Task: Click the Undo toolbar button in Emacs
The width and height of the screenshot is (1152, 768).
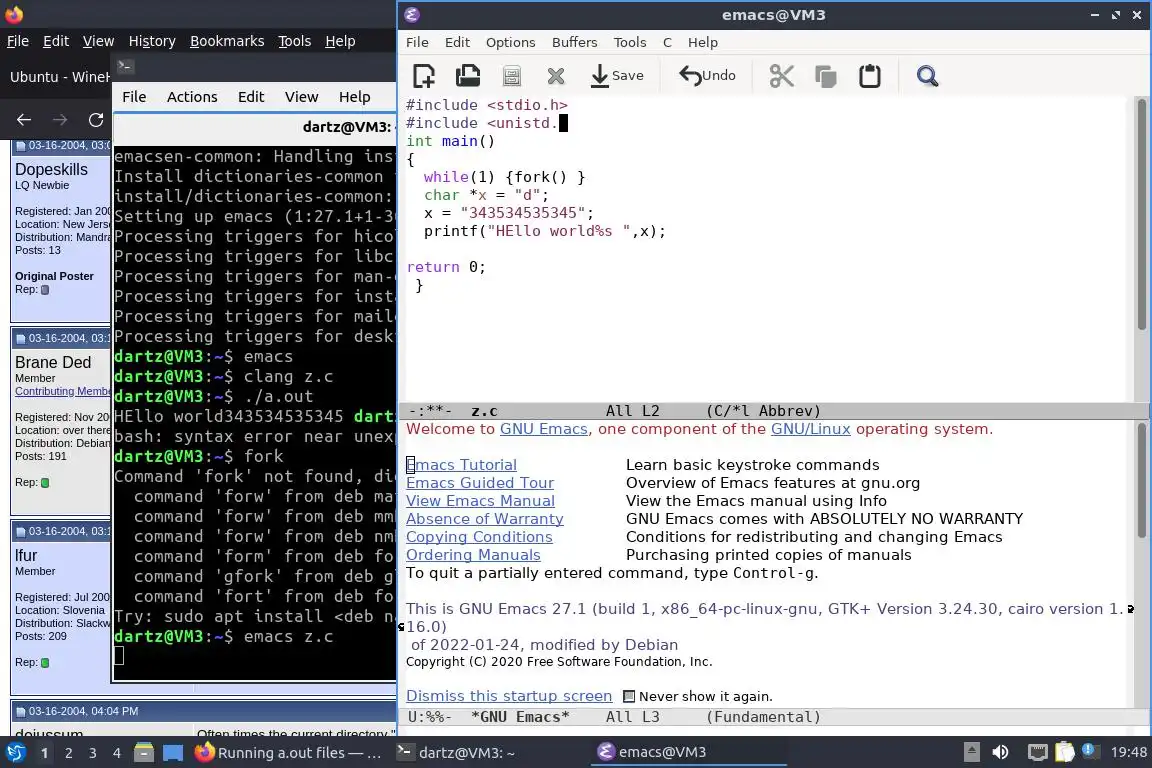Action: [x=707, y=76]
